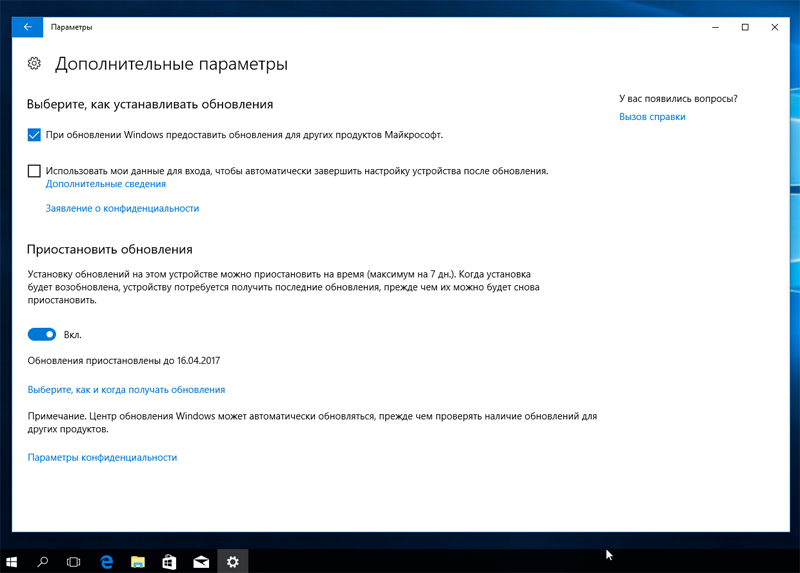The height and width of the screenshot is (573, 800).
Task: Turn off the pause updates switch
Action: tap(42, 334)
